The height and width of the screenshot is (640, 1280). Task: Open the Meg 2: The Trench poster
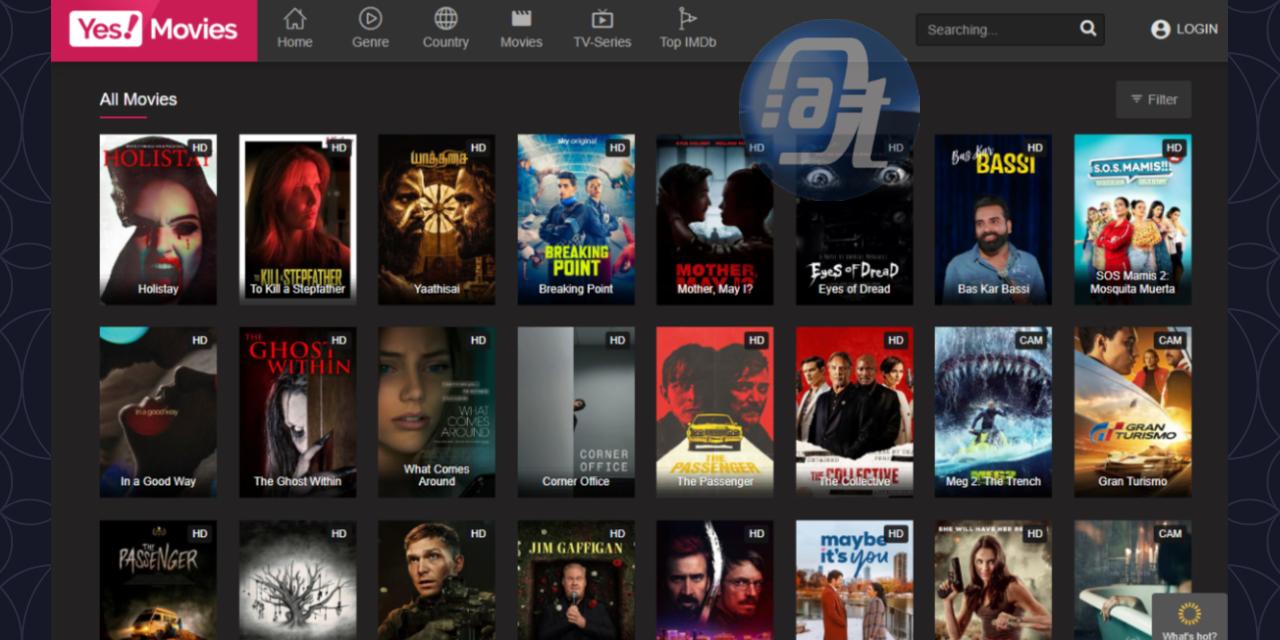click(993, 412)
